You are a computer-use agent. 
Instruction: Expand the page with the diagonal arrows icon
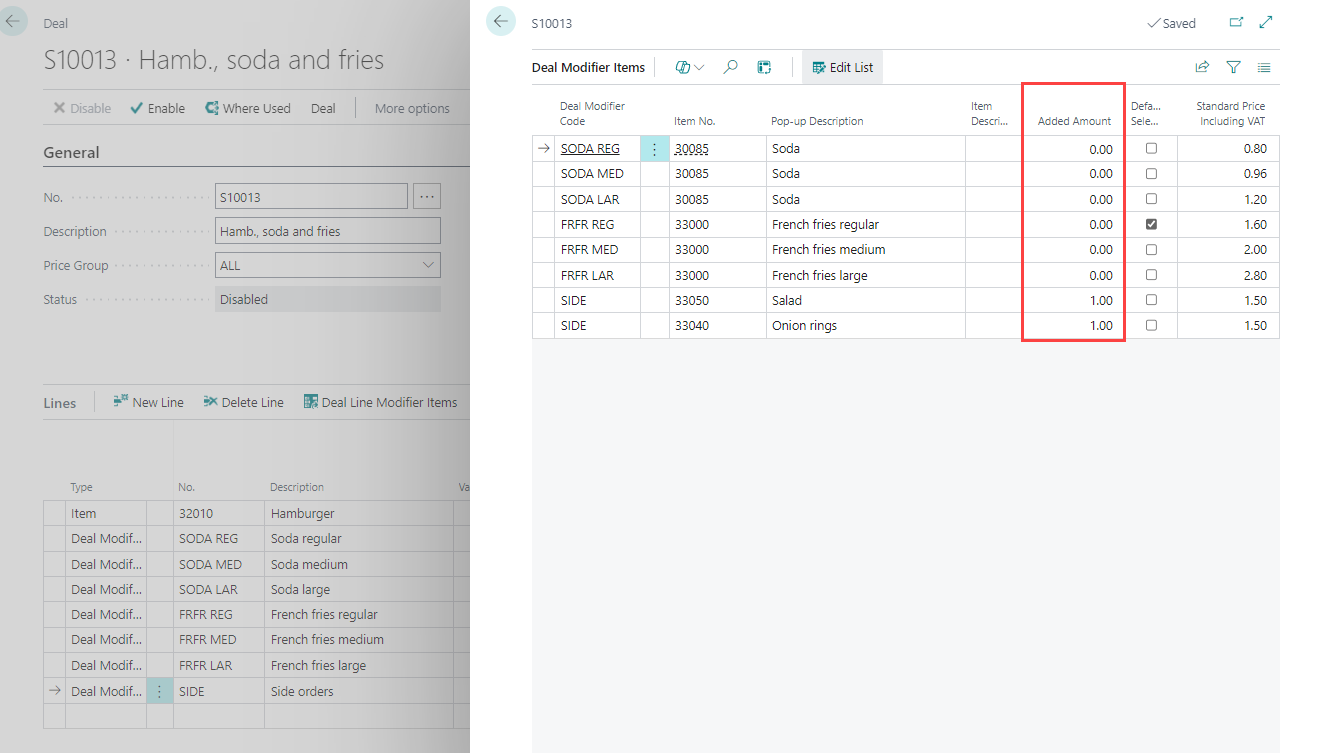pos(1266,22)
